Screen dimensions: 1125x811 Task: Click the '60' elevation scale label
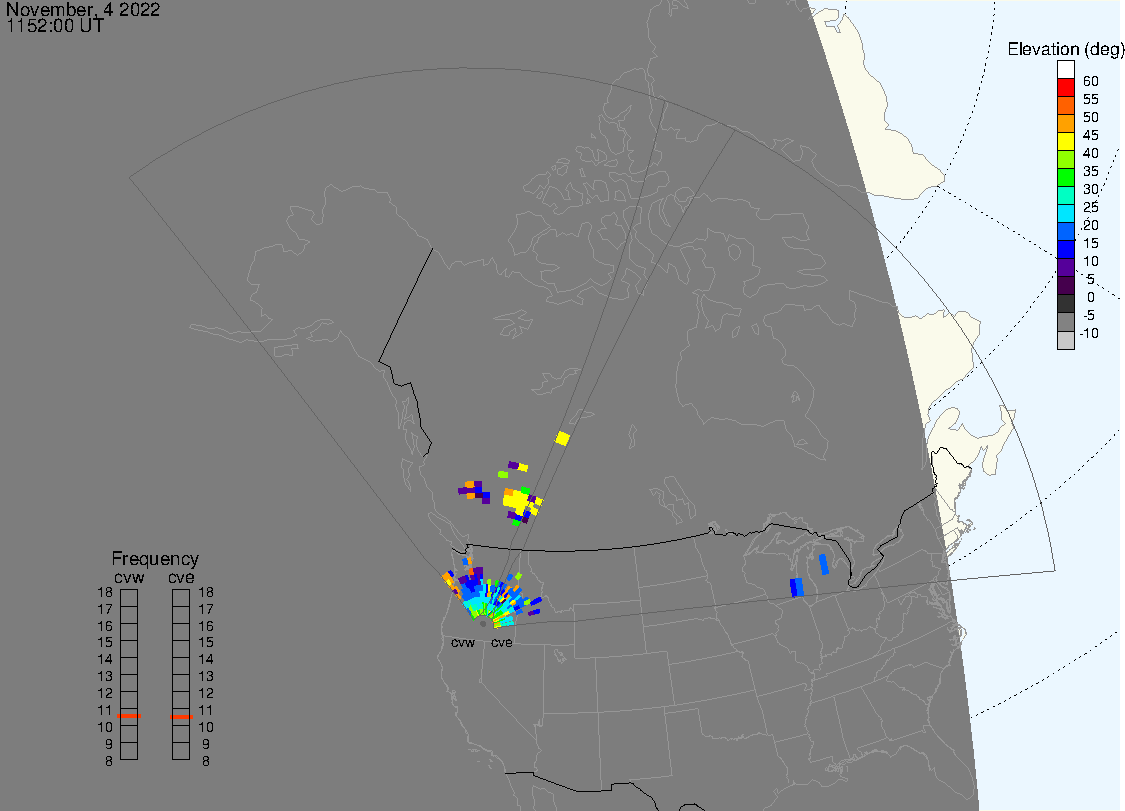click(x=1091, y=81)
